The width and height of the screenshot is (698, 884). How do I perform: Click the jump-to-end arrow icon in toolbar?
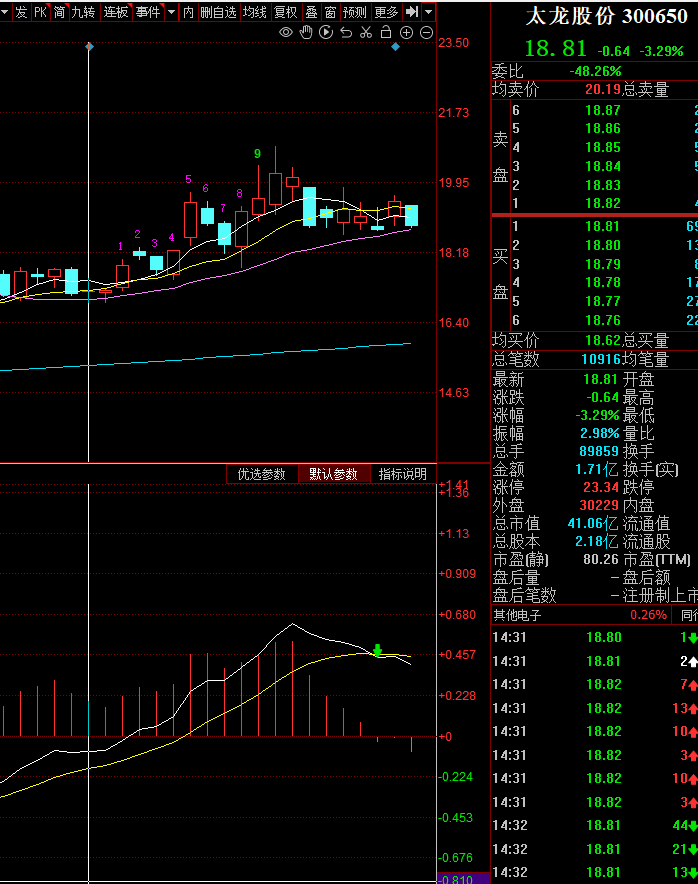tap(412, 11)
